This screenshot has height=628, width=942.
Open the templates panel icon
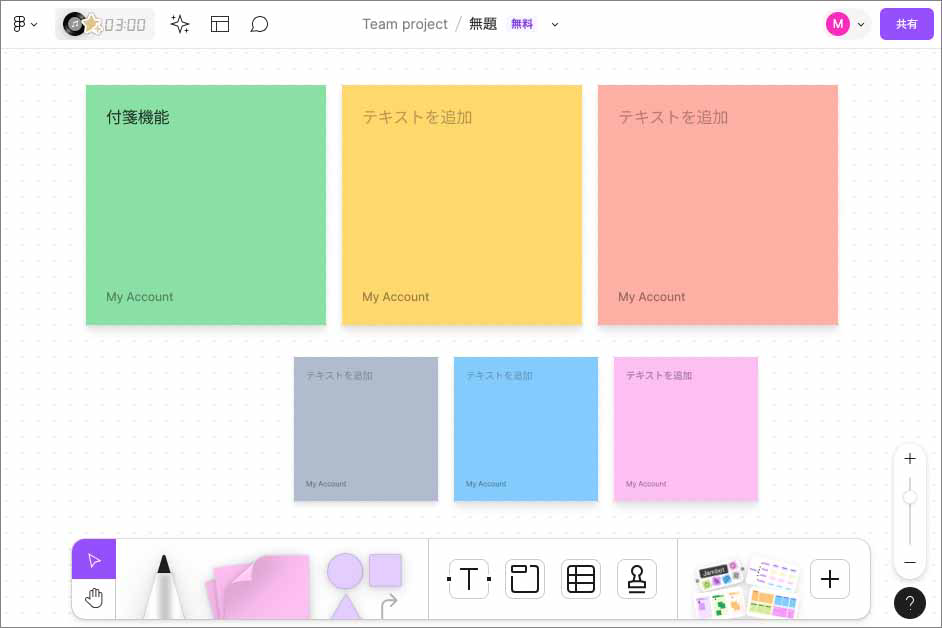click(220, 24)
